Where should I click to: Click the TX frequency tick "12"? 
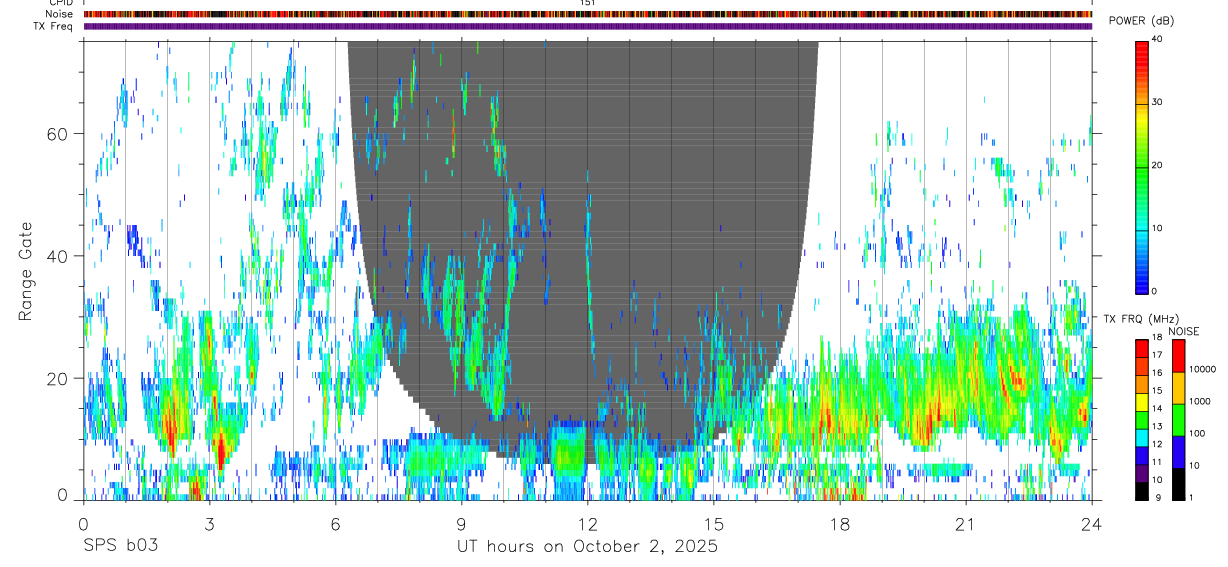tap(1159, 444)
